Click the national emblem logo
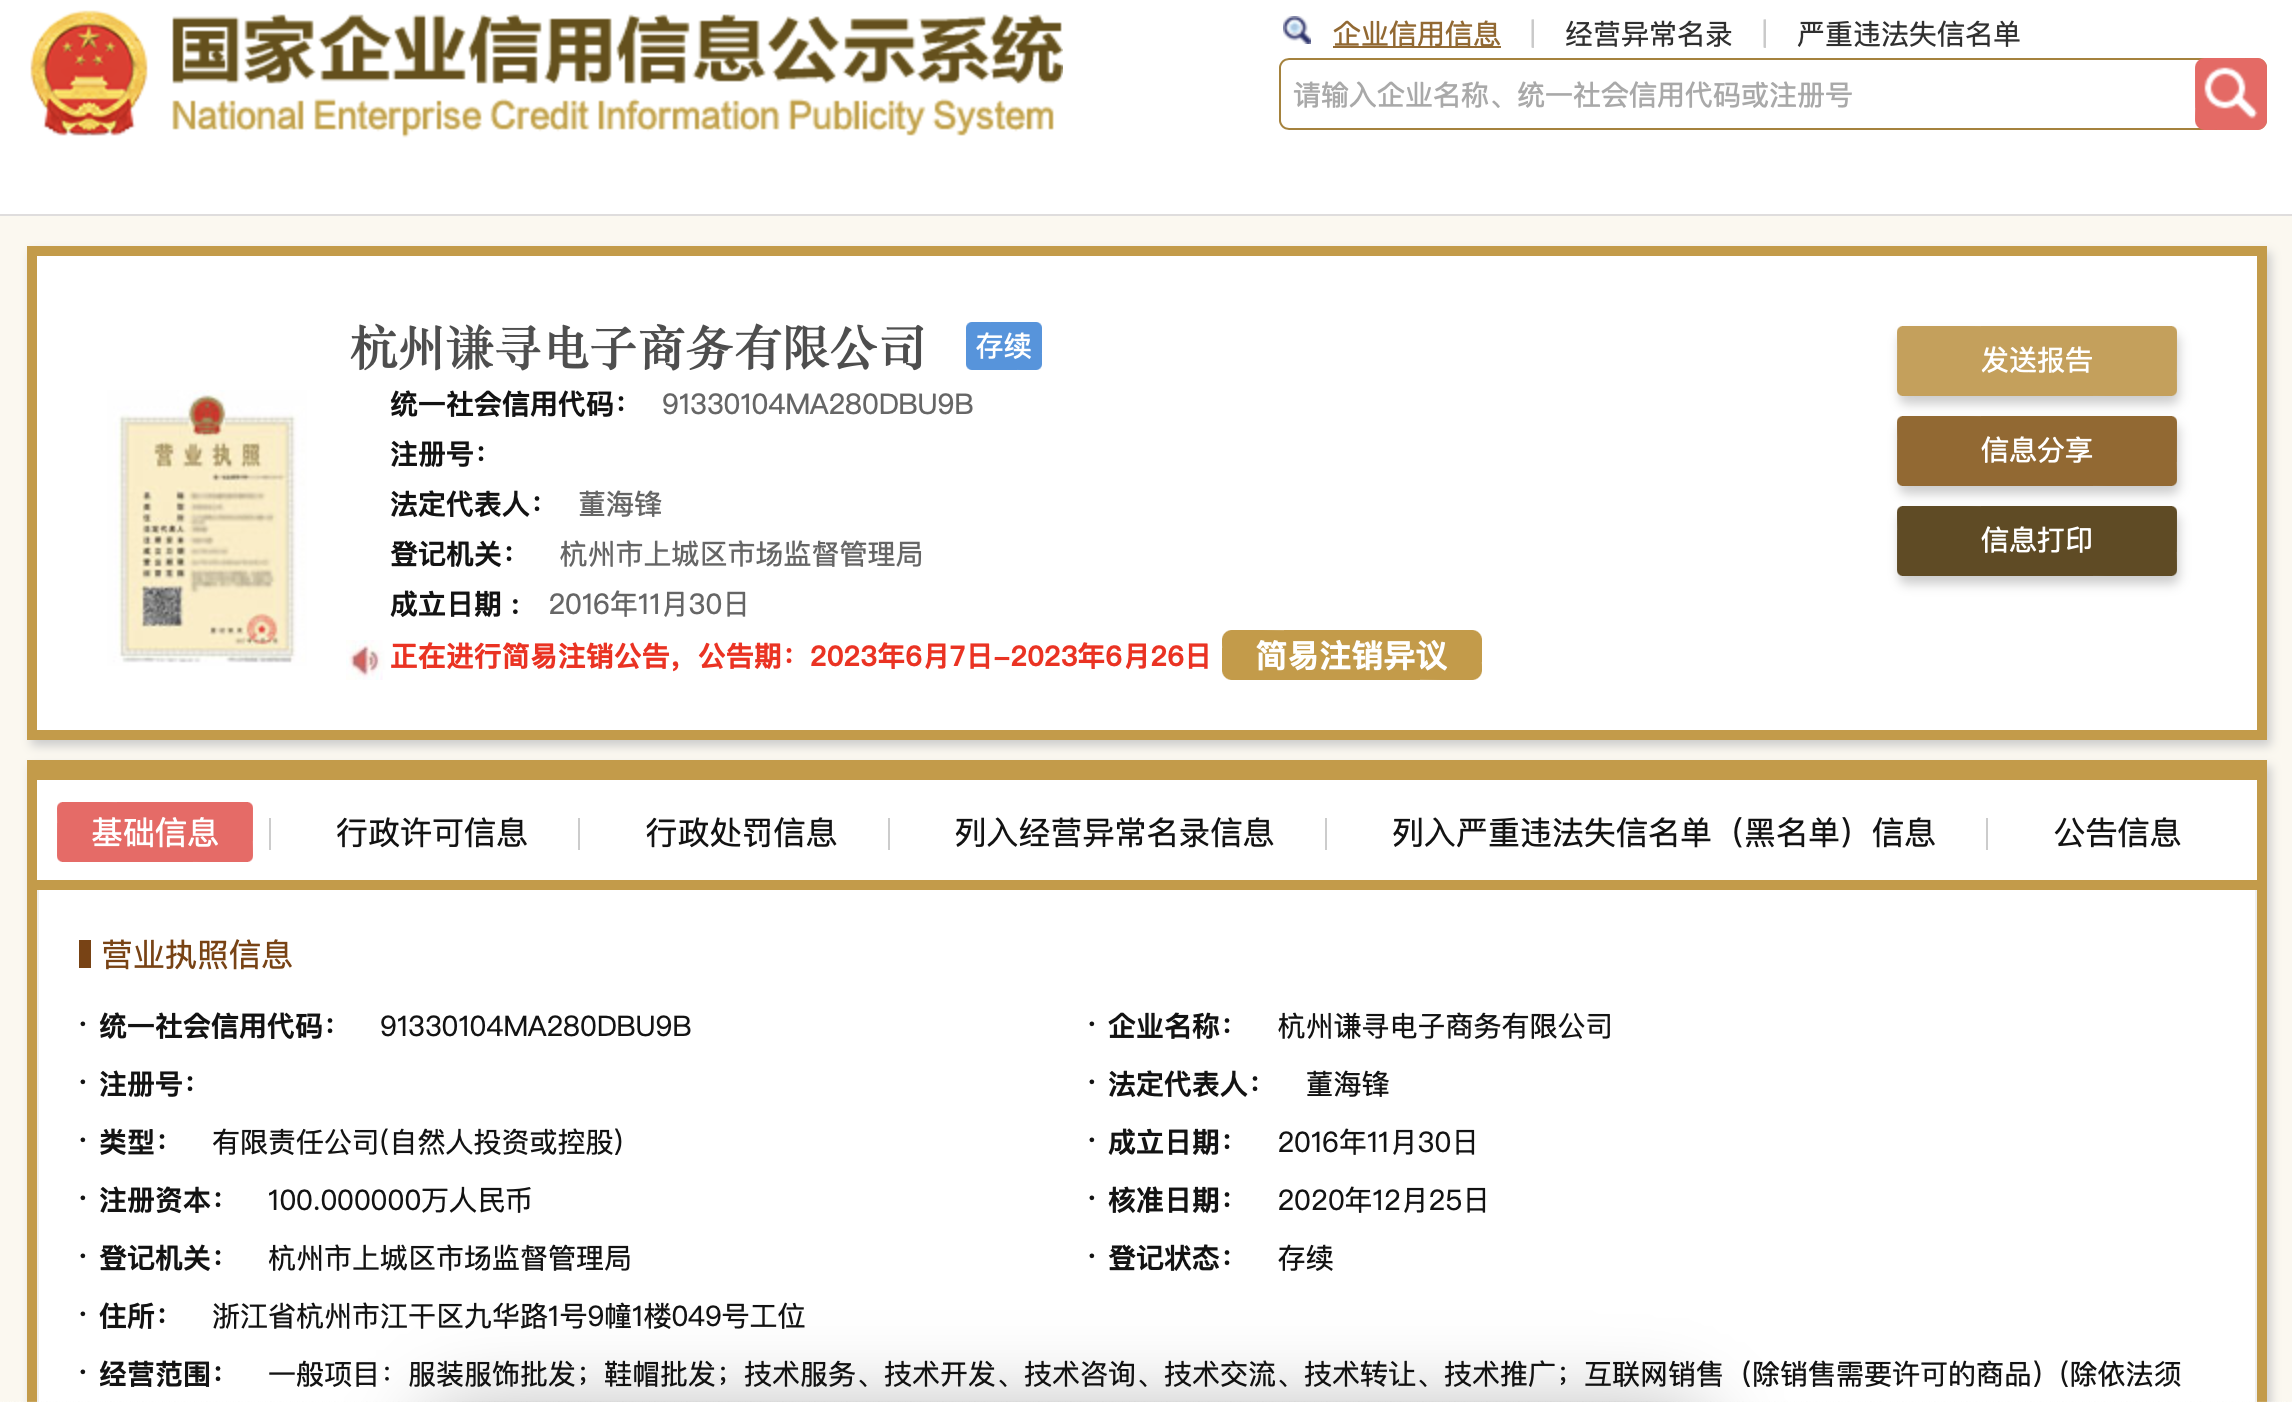2292x1402 pixels. pos(85,72)
